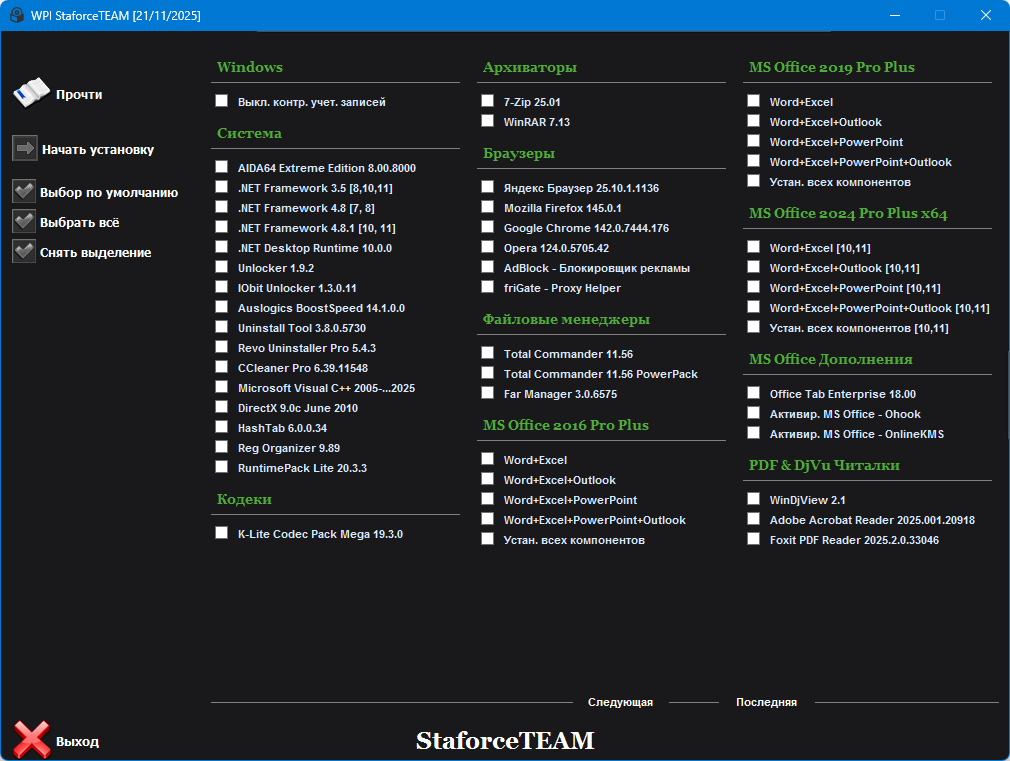This screenshot has height=761, width=1010.
Task: Tick the Reg Organizer 9.89 checkbox
Action: point(222,447)
